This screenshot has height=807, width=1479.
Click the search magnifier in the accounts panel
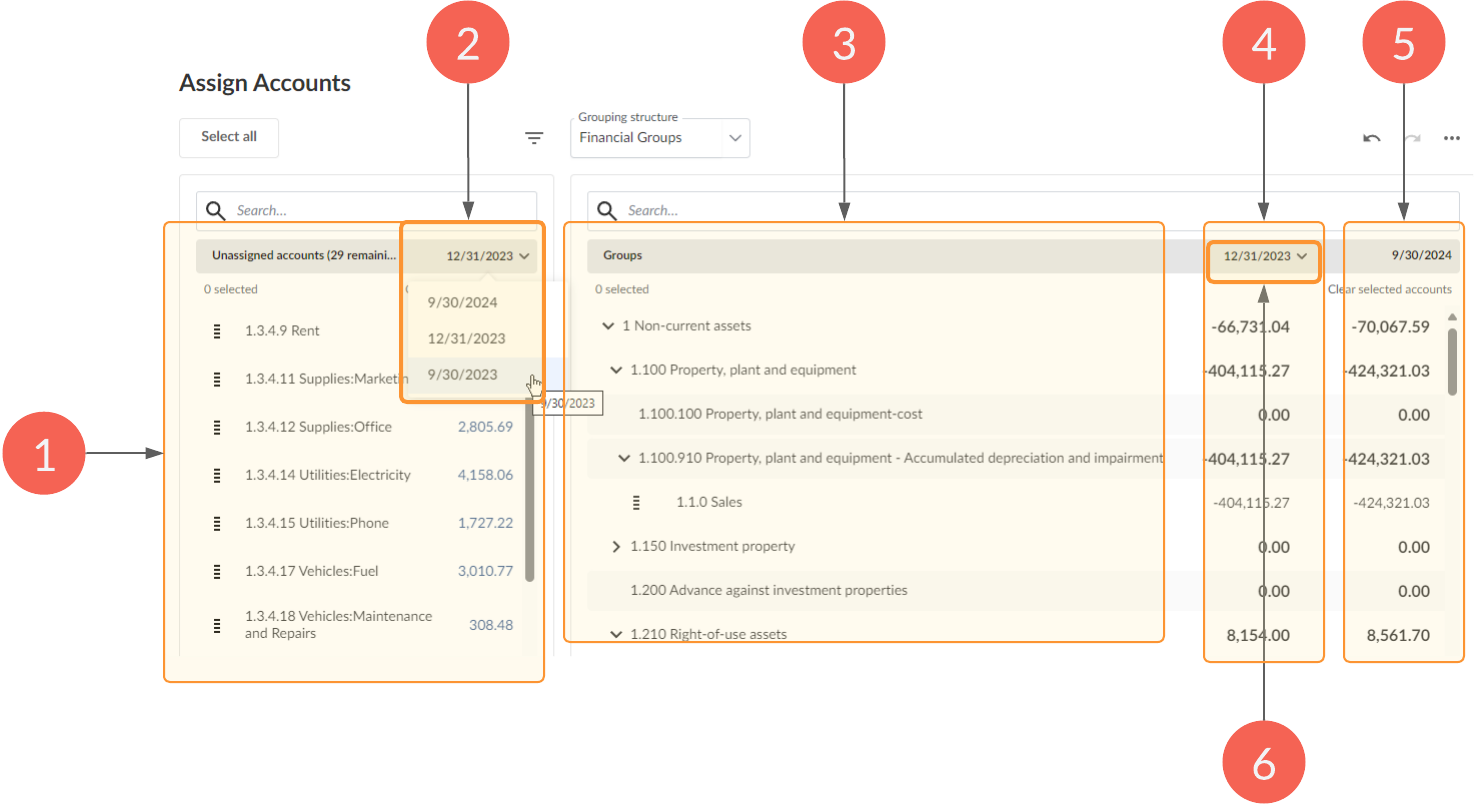[x=215, y=210]
